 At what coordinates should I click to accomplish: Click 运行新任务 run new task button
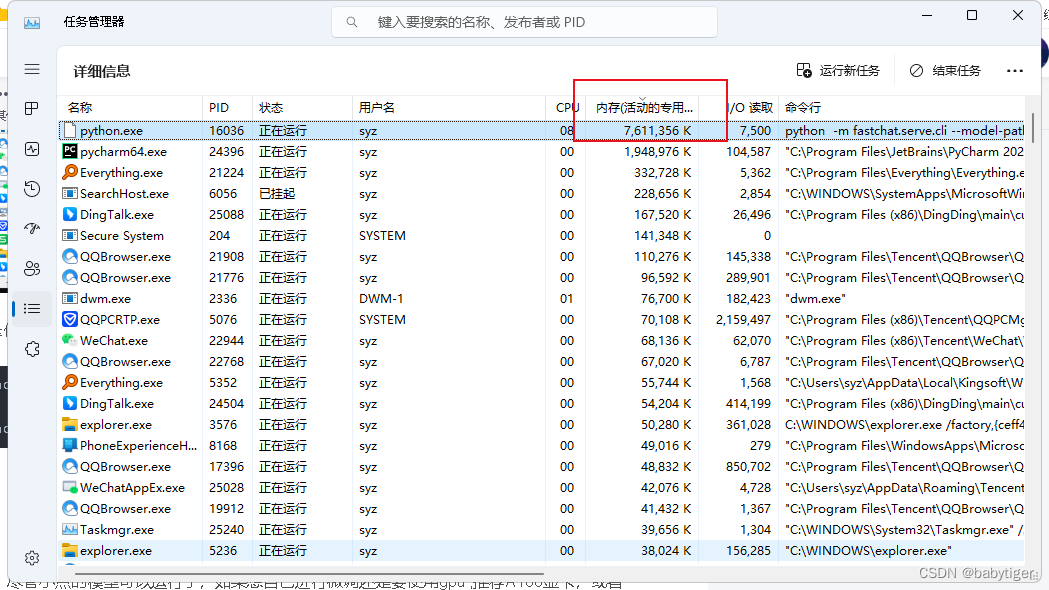tap(838, 71)
